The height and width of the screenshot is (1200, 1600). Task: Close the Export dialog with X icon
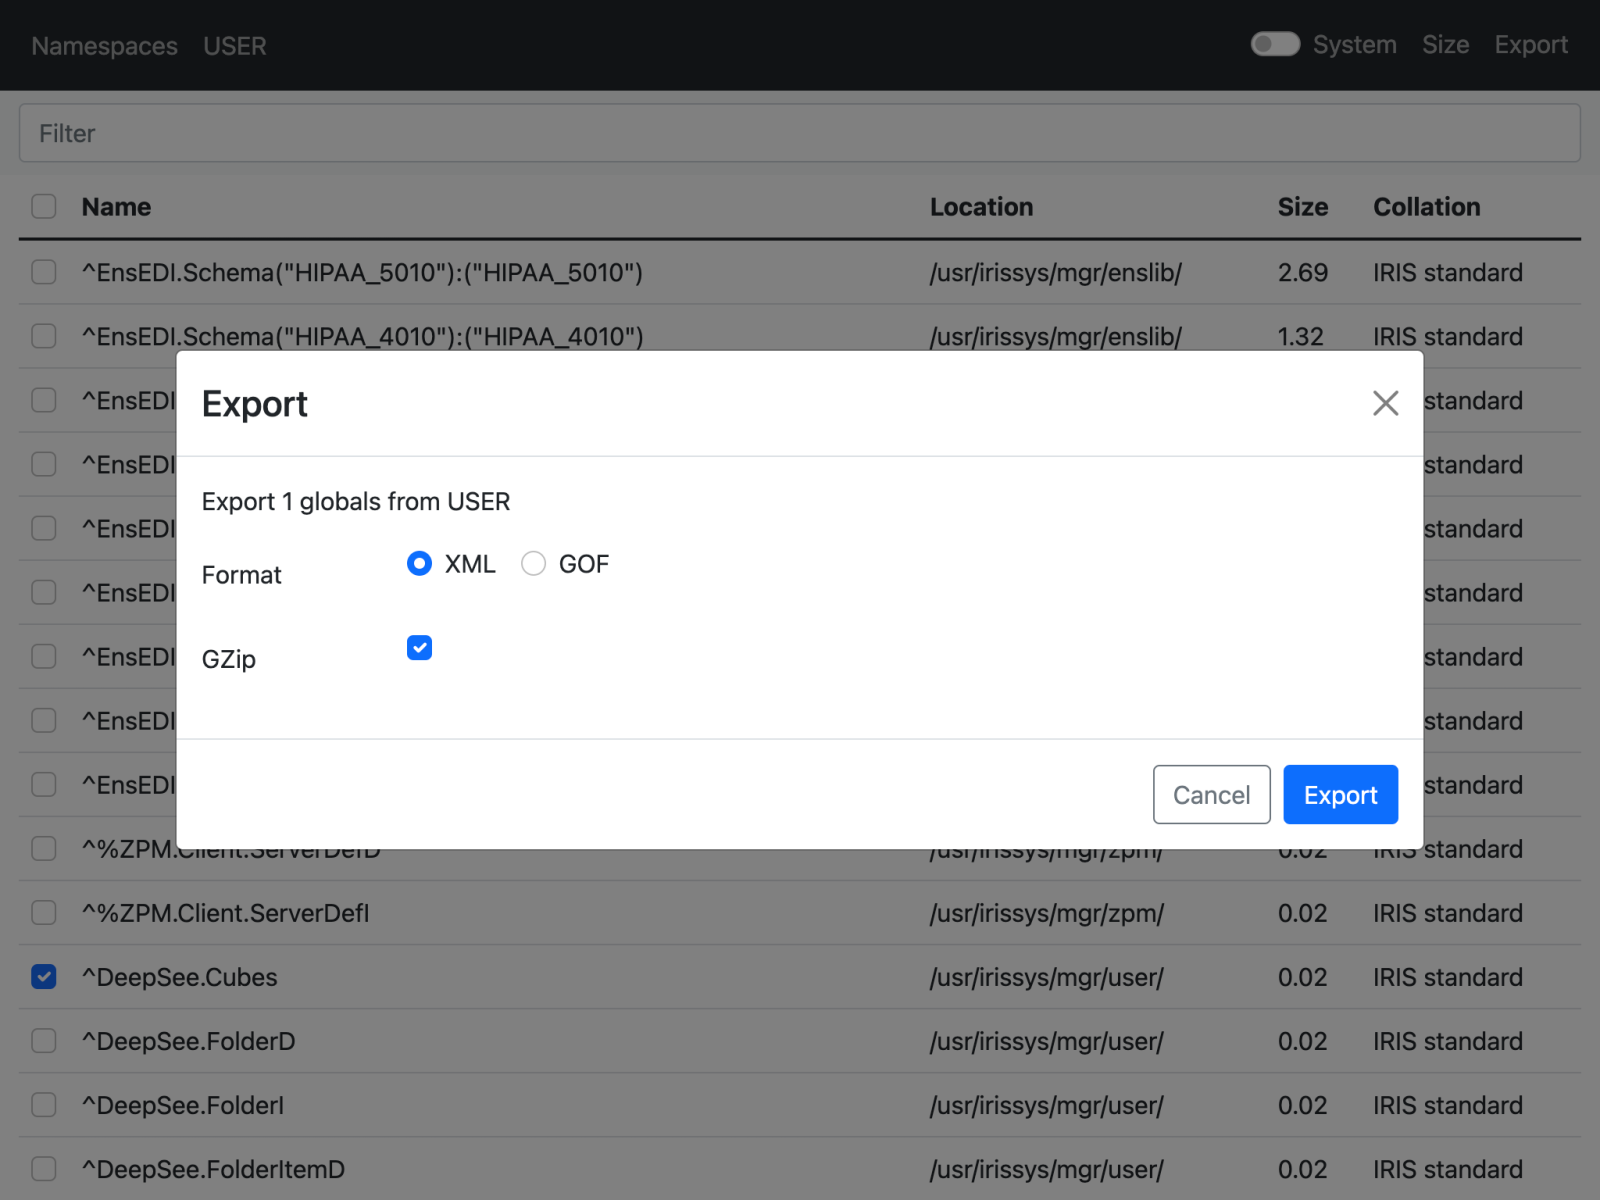[x=1385, y=403]
